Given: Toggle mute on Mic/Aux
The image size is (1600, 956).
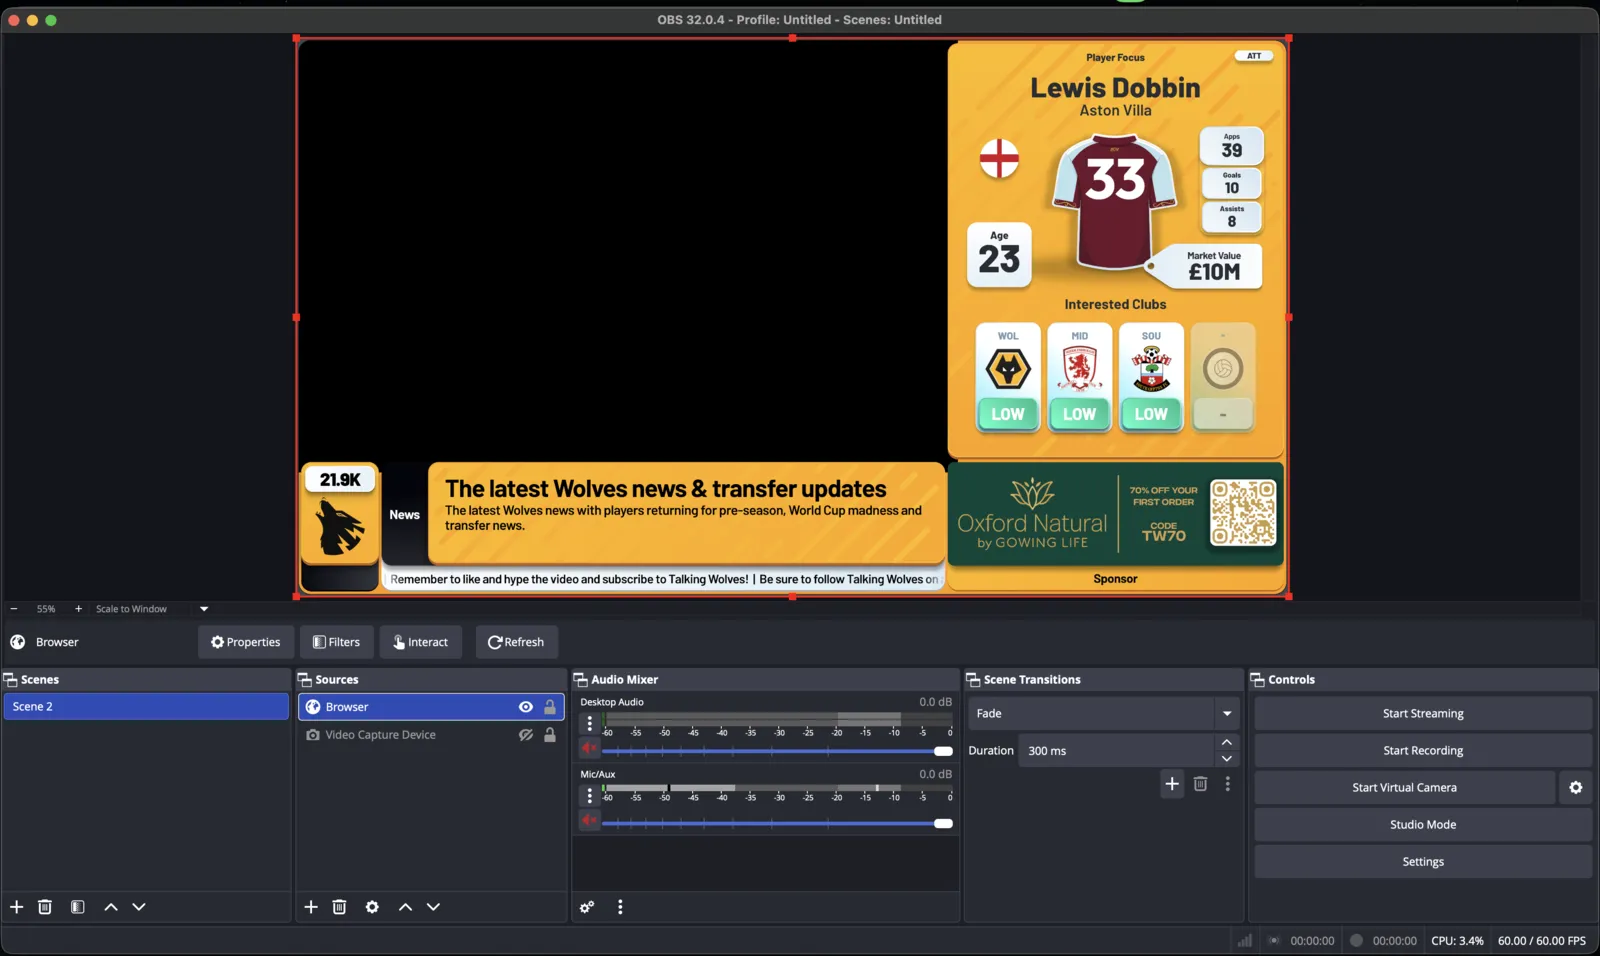Looking at the screenshot, I should tap(590, 821).
